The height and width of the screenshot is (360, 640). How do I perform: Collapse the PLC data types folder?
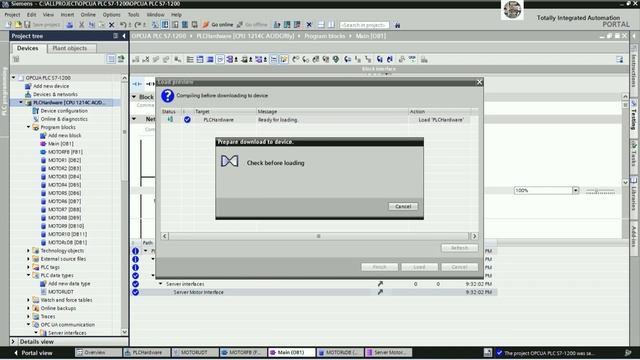pyautogui.click(x=29, y=276)
